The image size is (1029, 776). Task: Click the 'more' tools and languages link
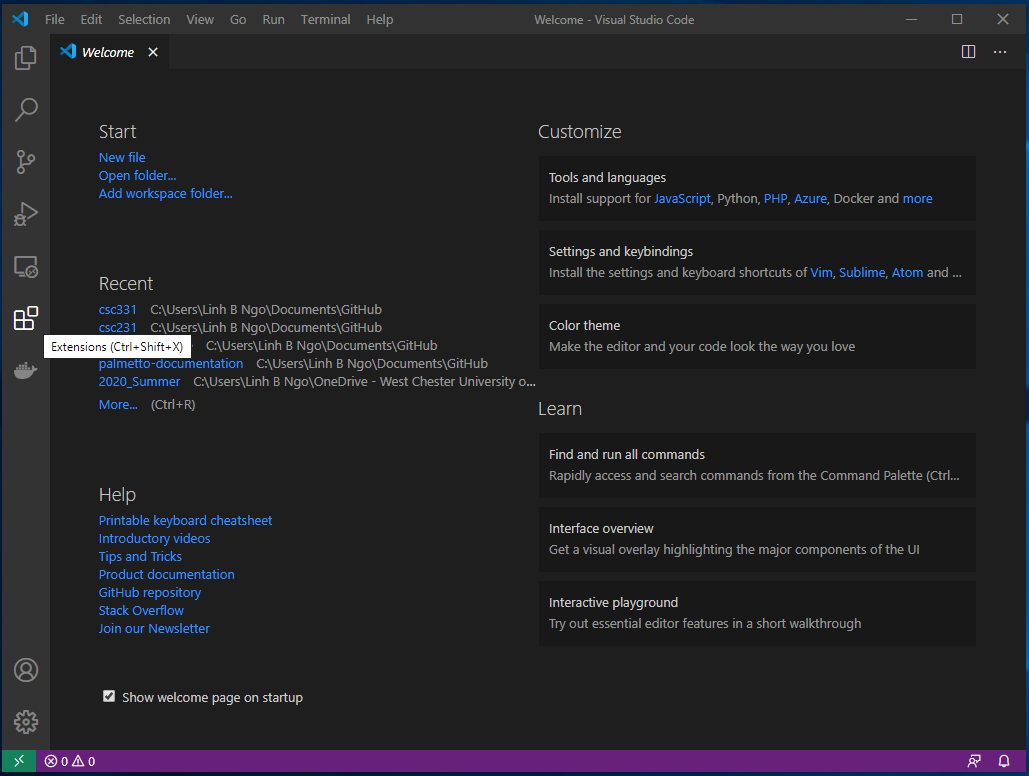coord(917,199)
